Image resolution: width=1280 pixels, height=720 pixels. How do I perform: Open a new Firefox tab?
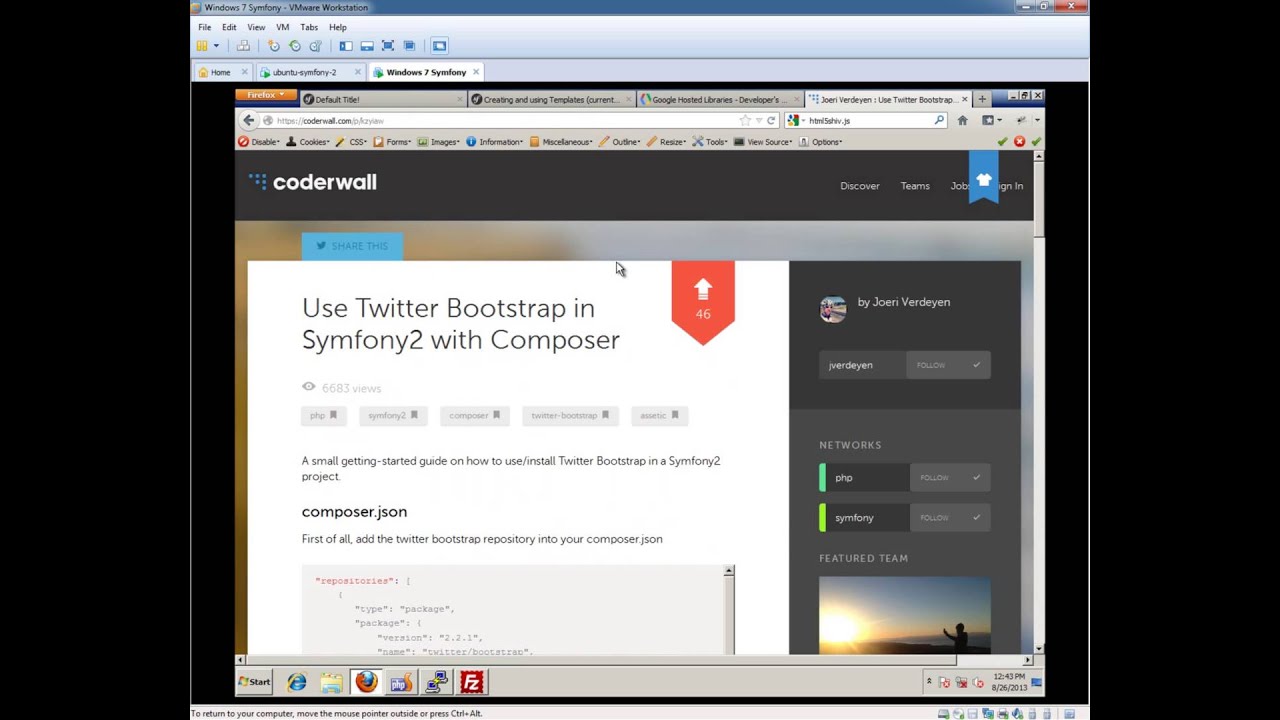click(x=982, y=99)
